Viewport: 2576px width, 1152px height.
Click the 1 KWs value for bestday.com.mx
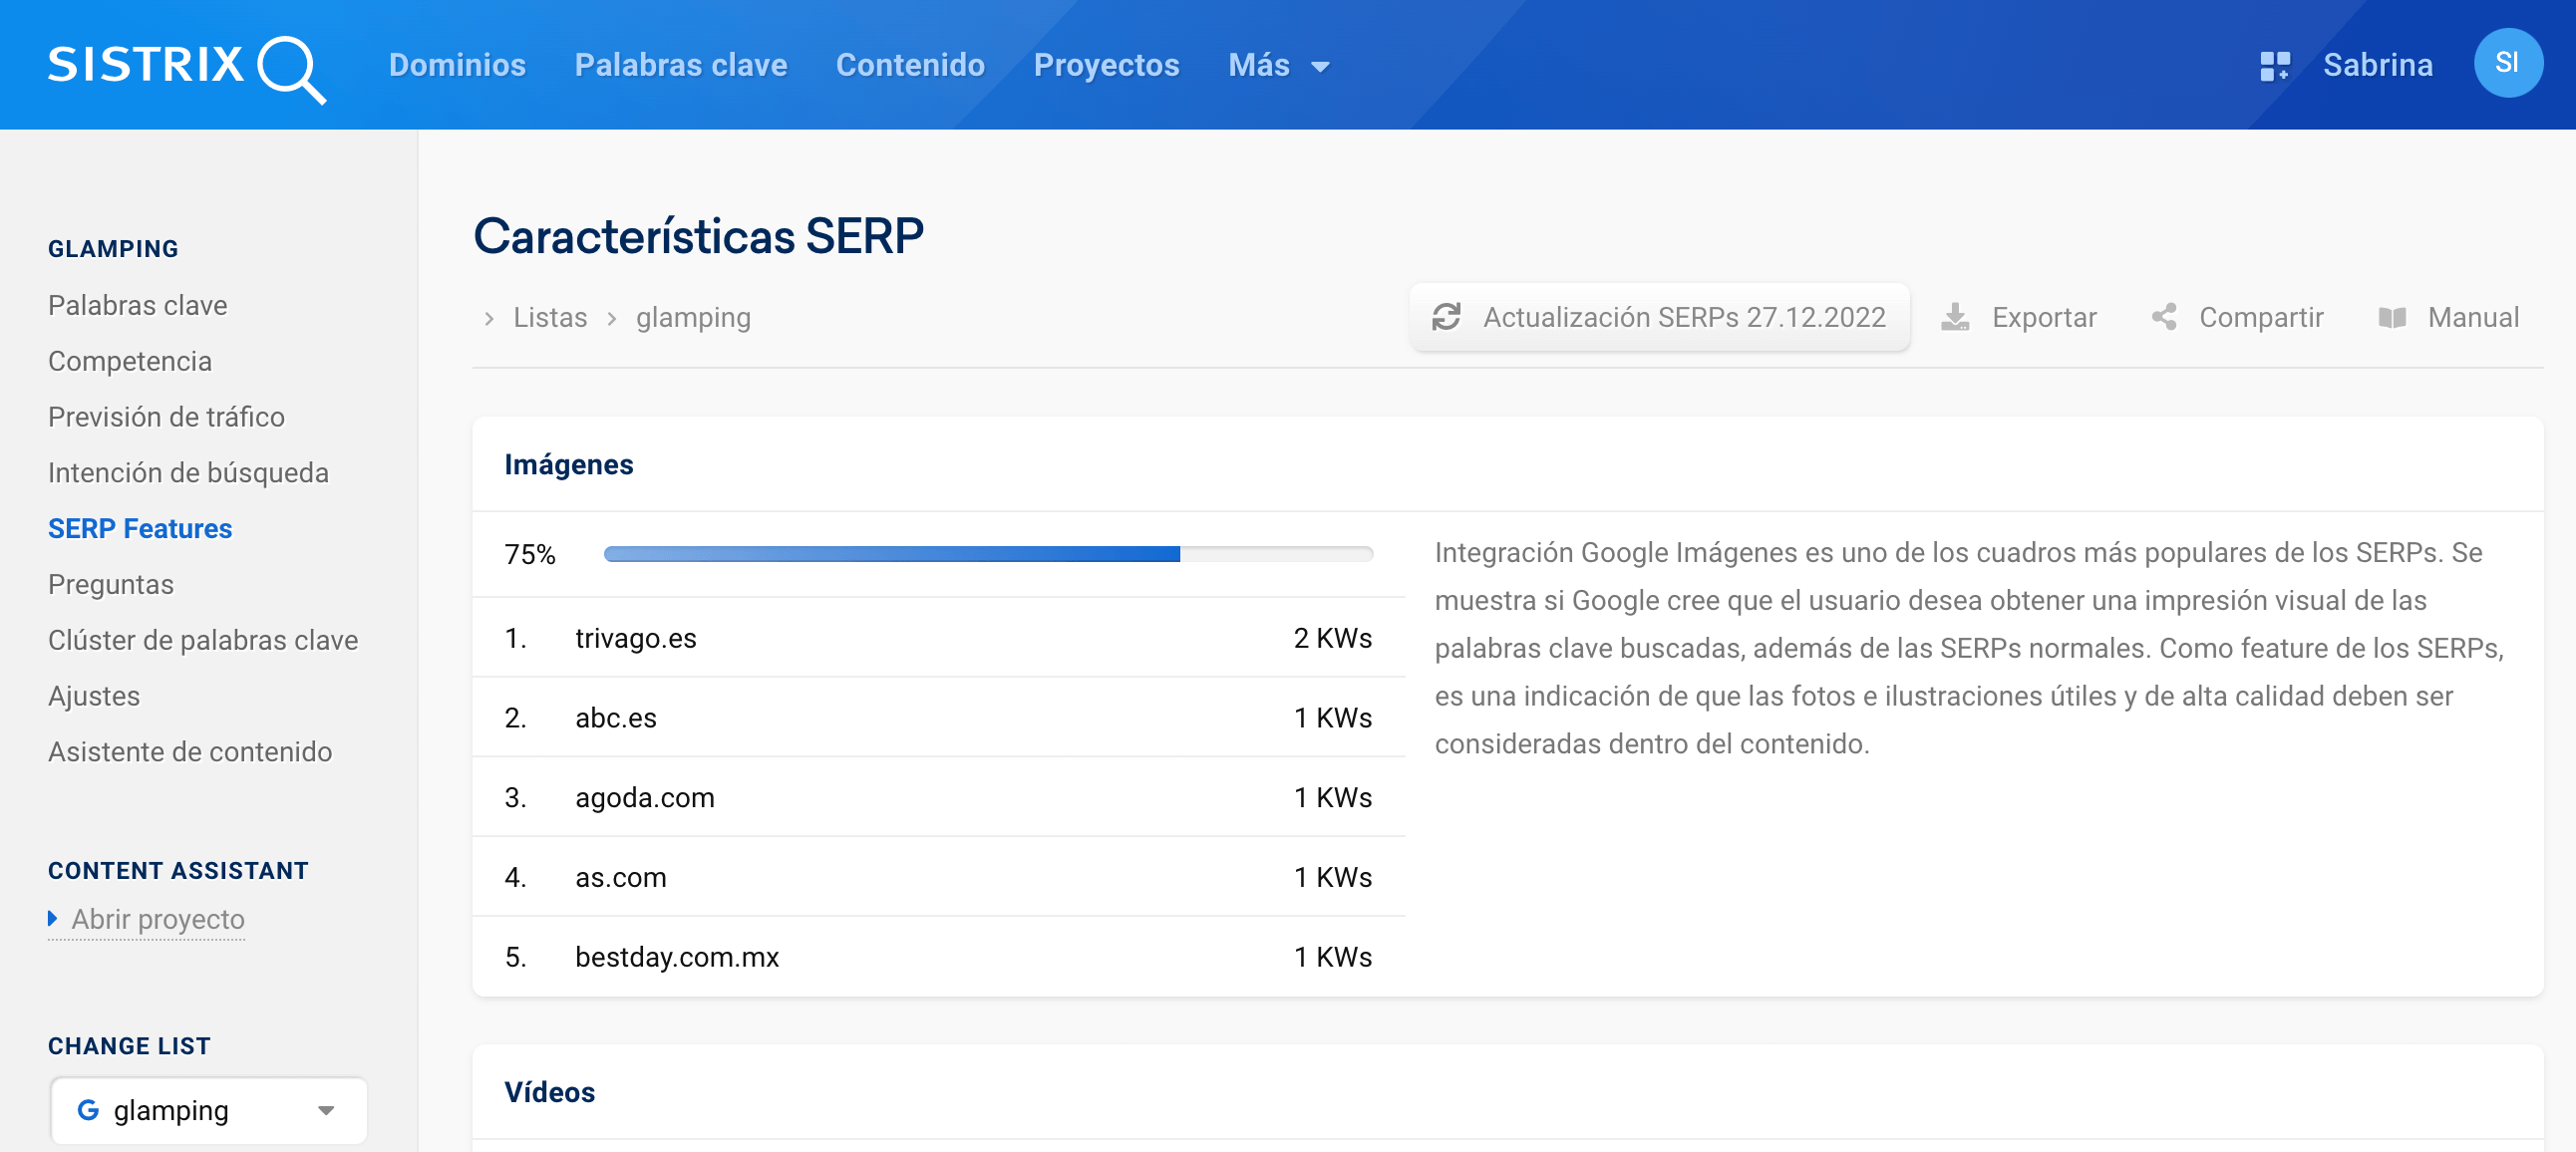(x=1332, y=957)
